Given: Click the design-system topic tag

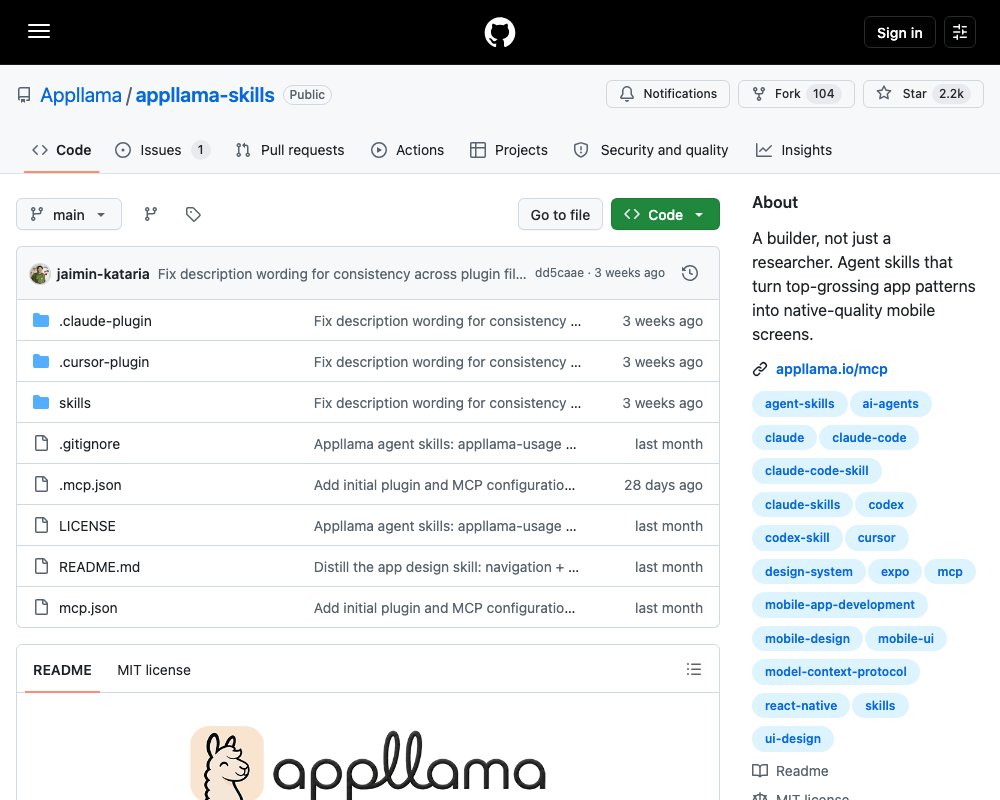Looking at the screenshot, I should pyautogui.click(x=808, y=572).
